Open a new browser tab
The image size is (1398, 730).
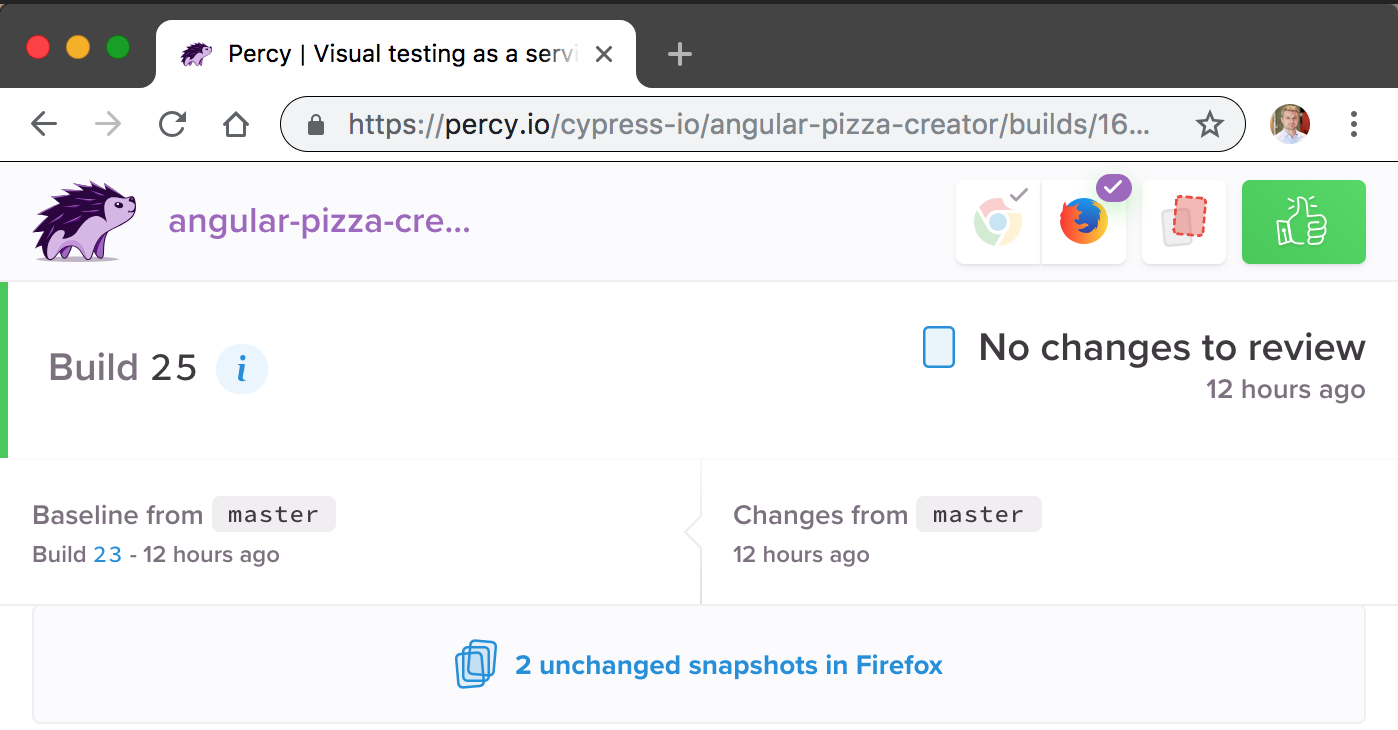(x=679, y=54)
